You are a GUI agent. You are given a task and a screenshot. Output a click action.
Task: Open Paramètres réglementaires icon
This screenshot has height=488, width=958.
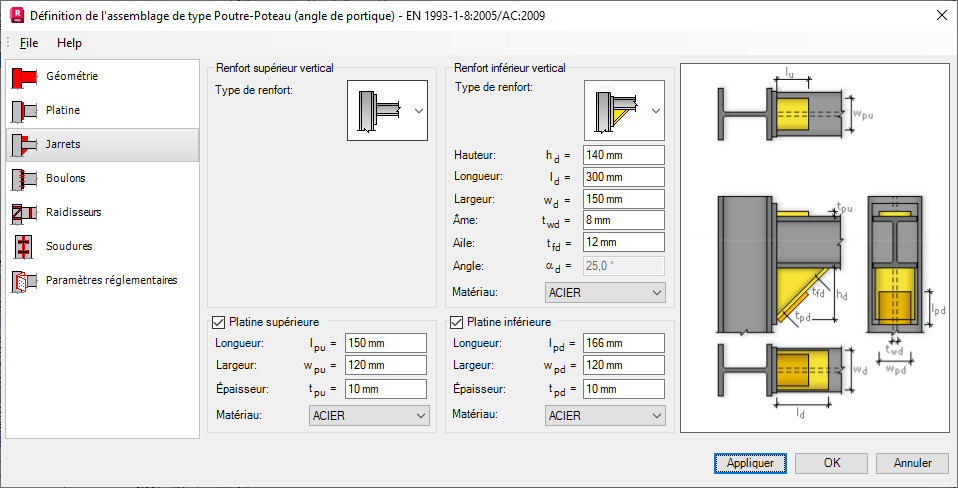click(x=23, y=281)
